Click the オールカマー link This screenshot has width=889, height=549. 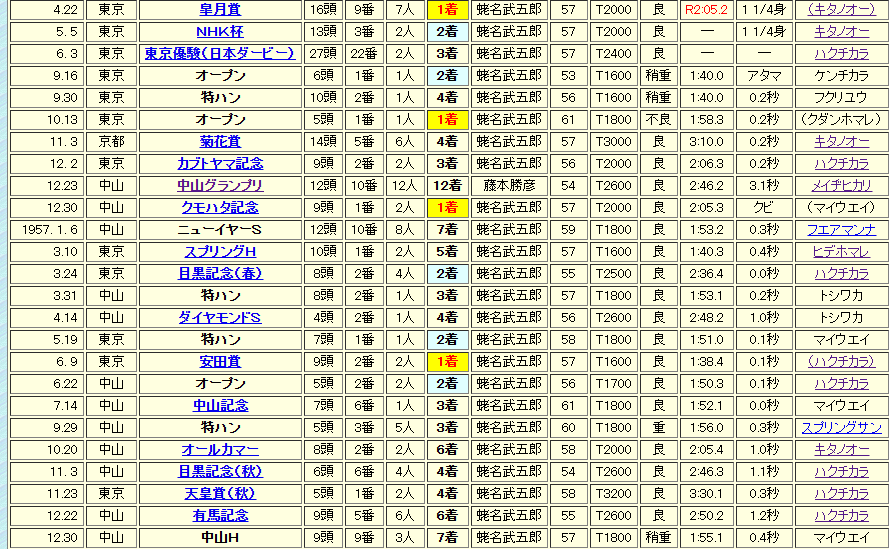(x=220, y=450)
